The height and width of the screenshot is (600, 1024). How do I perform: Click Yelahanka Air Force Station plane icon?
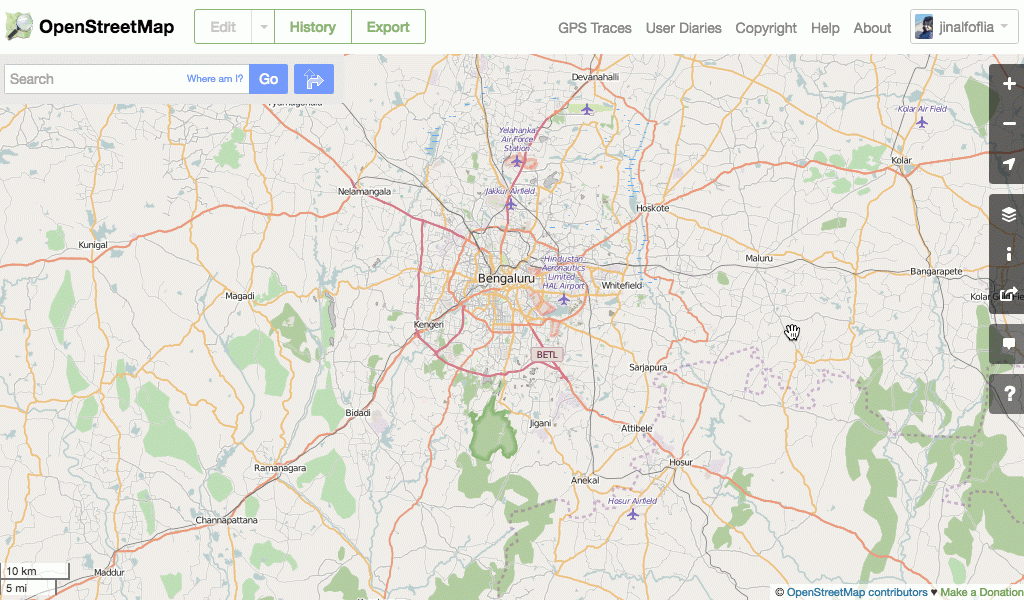(x=517, y=161)
